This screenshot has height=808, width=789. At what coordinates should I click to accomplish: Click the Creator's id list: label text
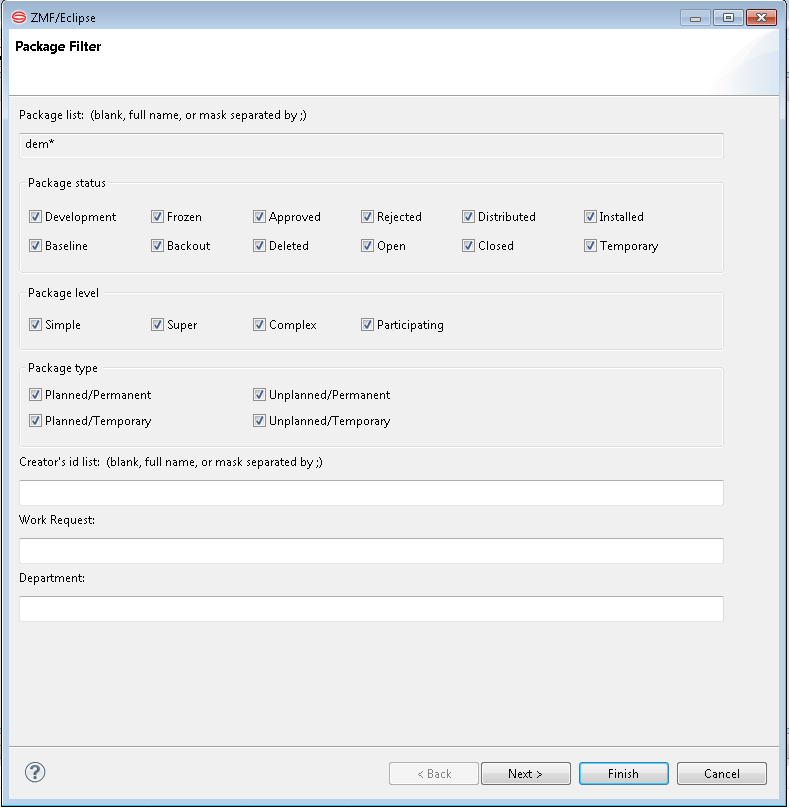[x=60, y=462]
